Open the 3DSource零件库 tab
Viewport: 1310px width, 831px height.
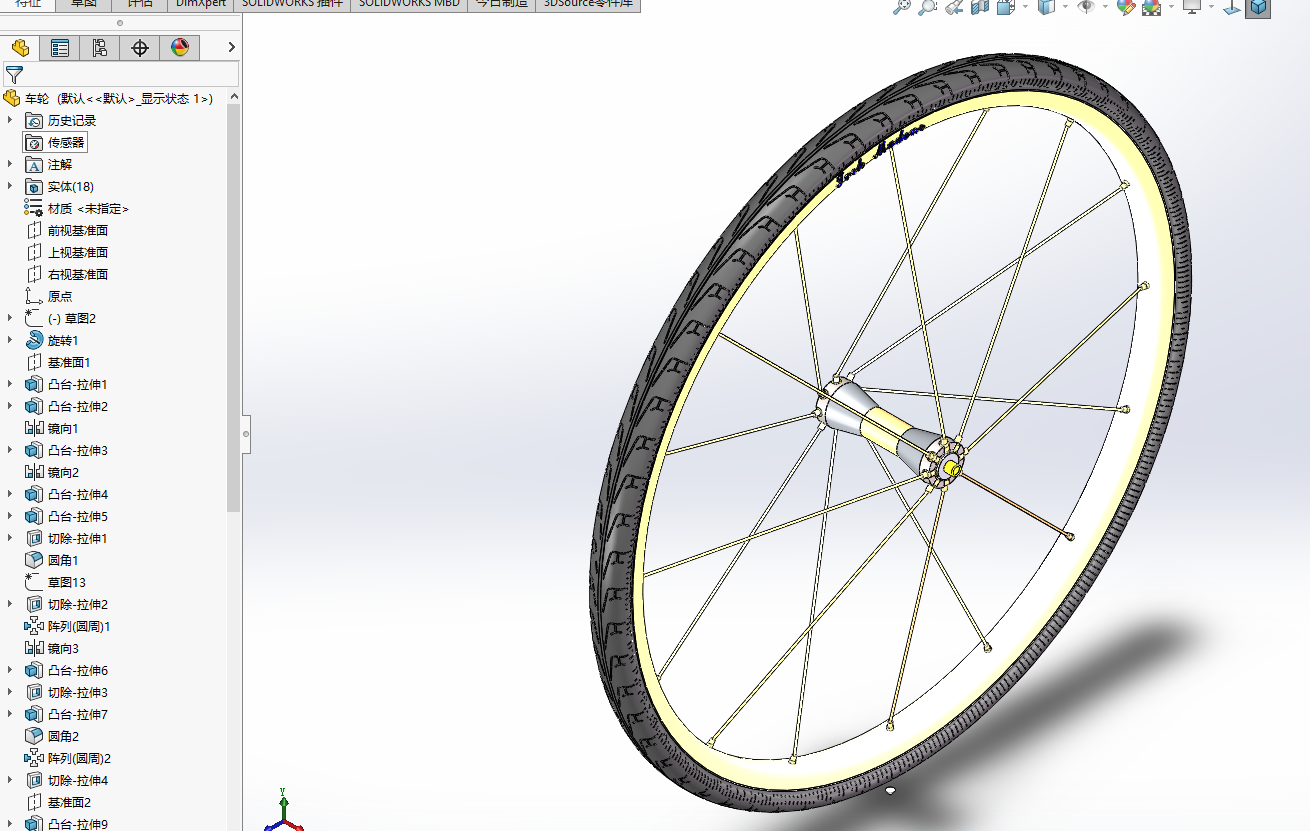588,4
